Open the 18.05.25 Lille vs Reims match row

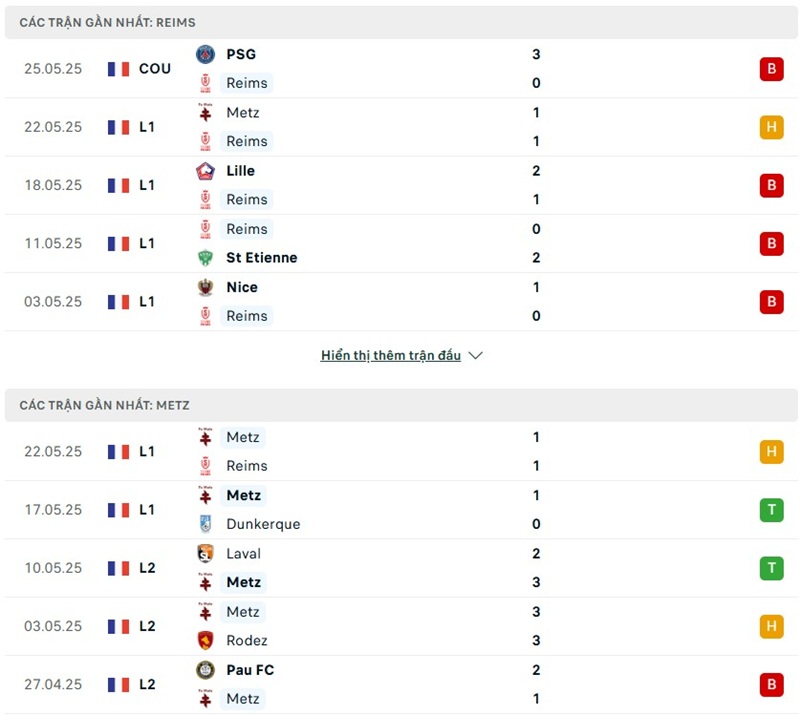pyautogui.click(x=400, y=185)
